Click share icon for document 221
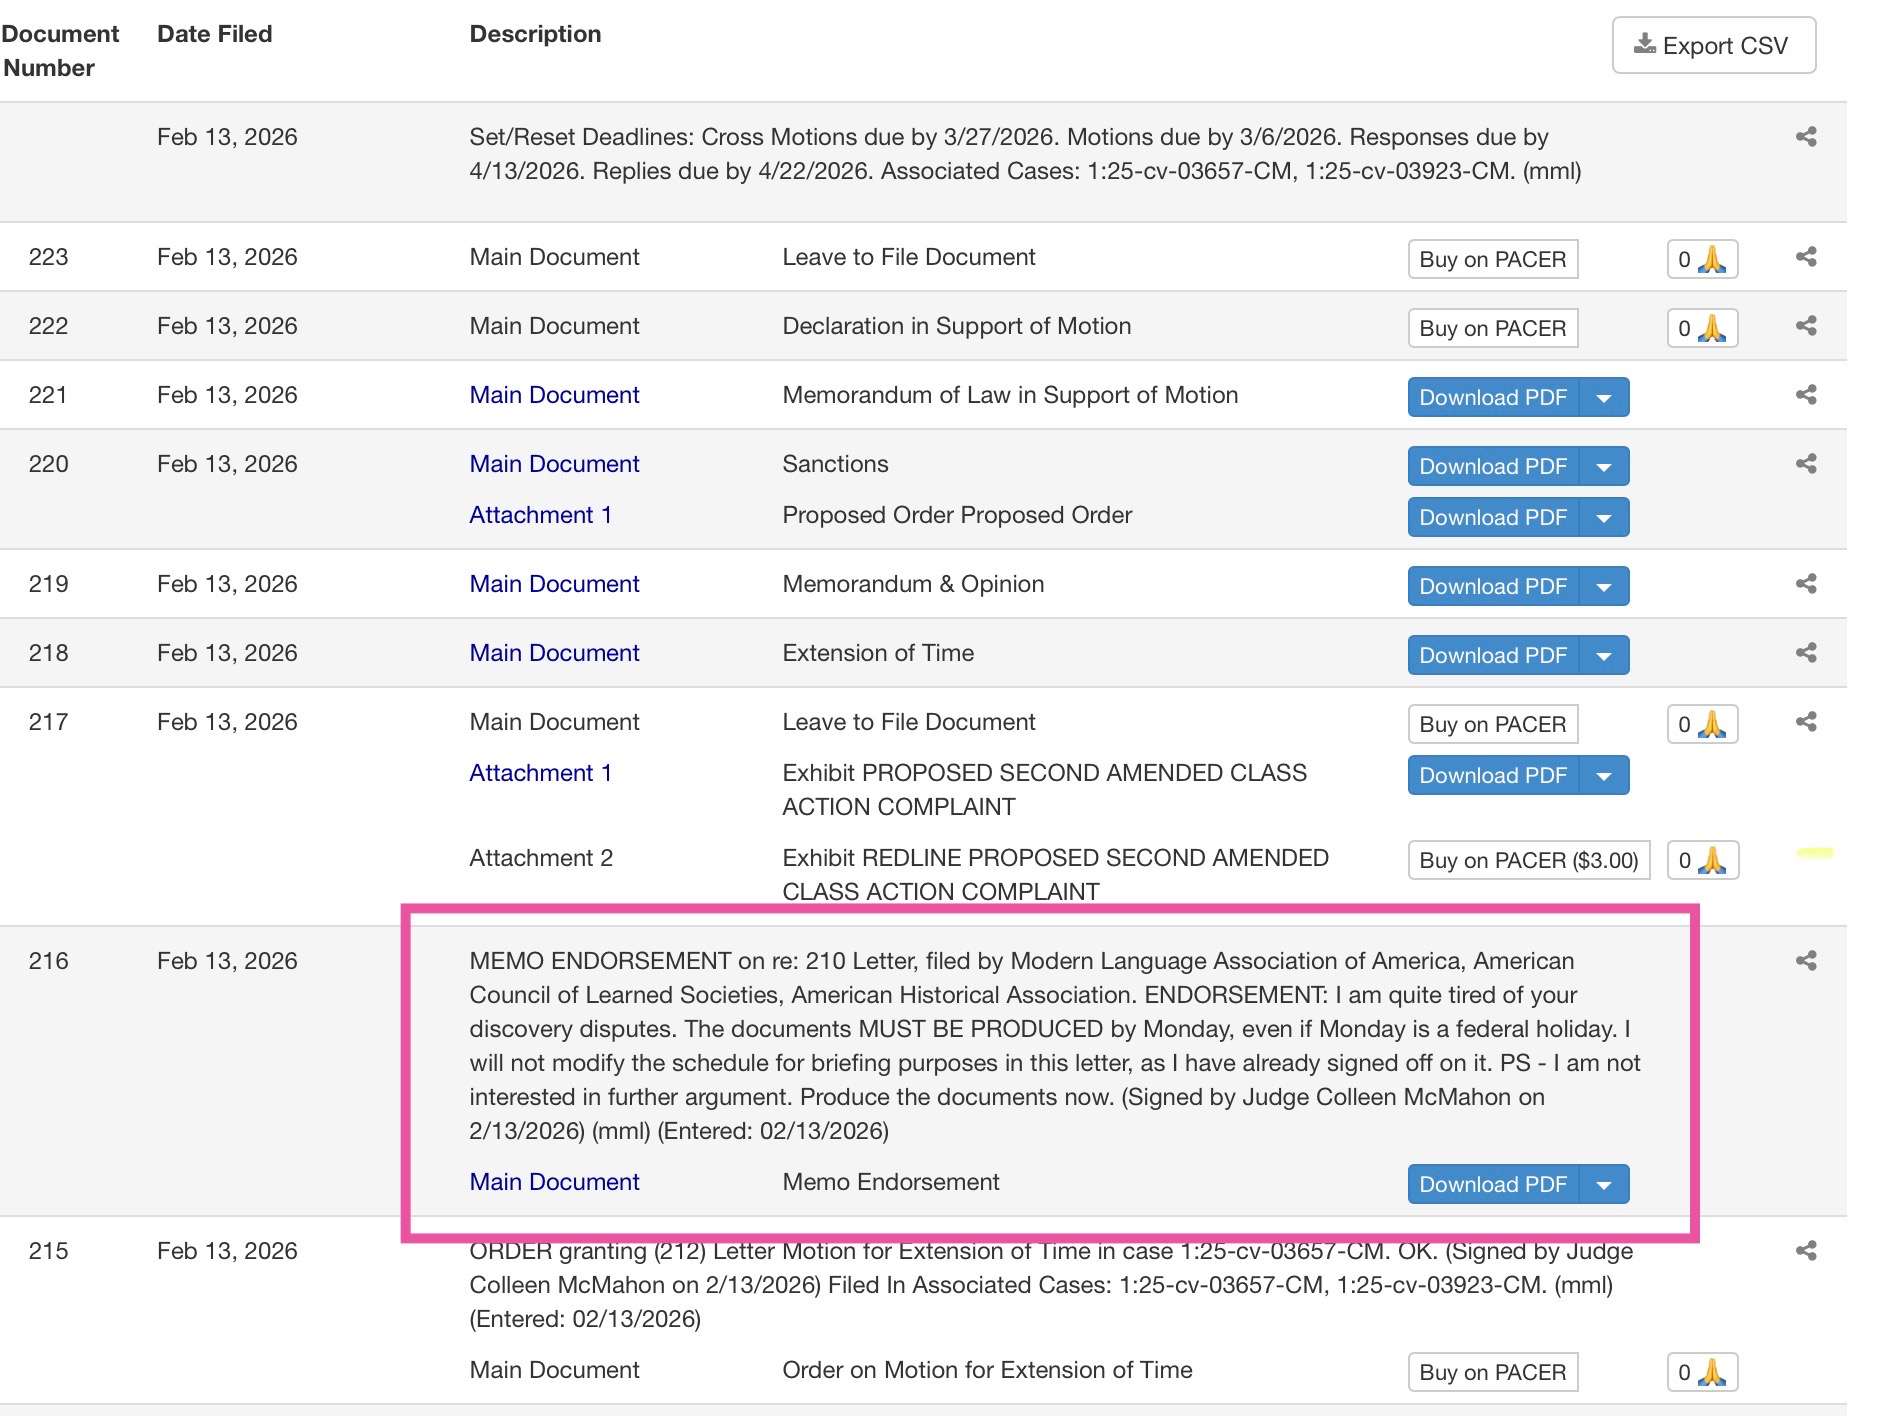Screen dimensions: 1877x1416 (1805, 395)
